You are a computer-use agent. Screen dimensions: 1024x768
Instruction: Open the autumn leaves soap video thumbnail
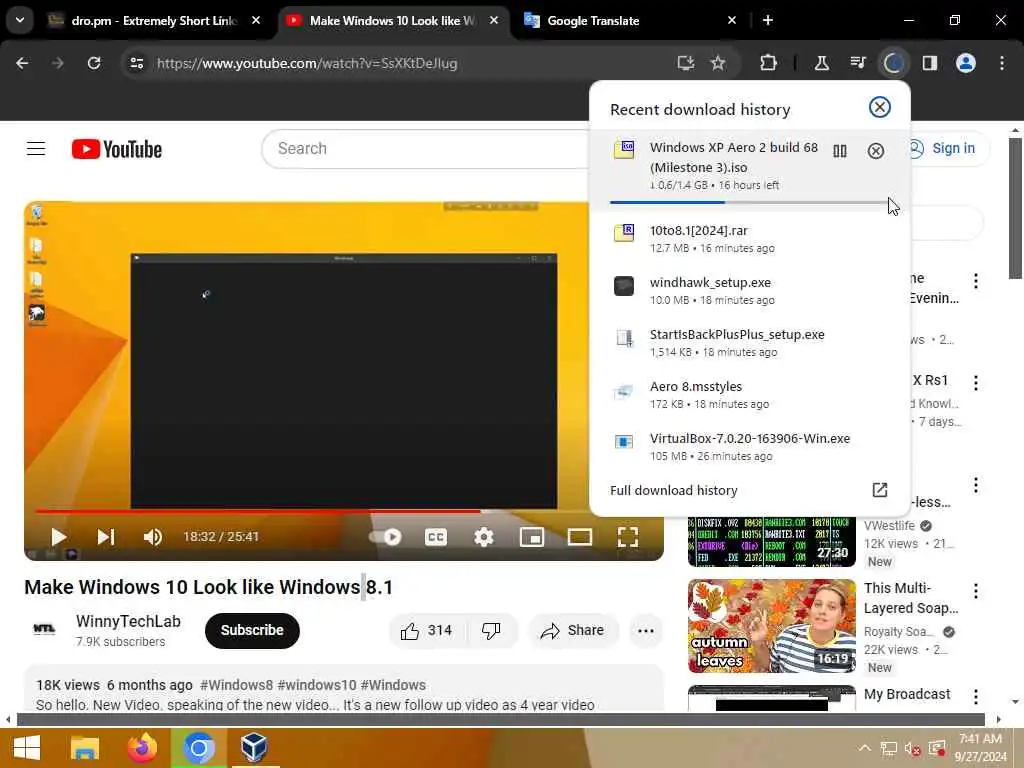click(x=771, y=626)
